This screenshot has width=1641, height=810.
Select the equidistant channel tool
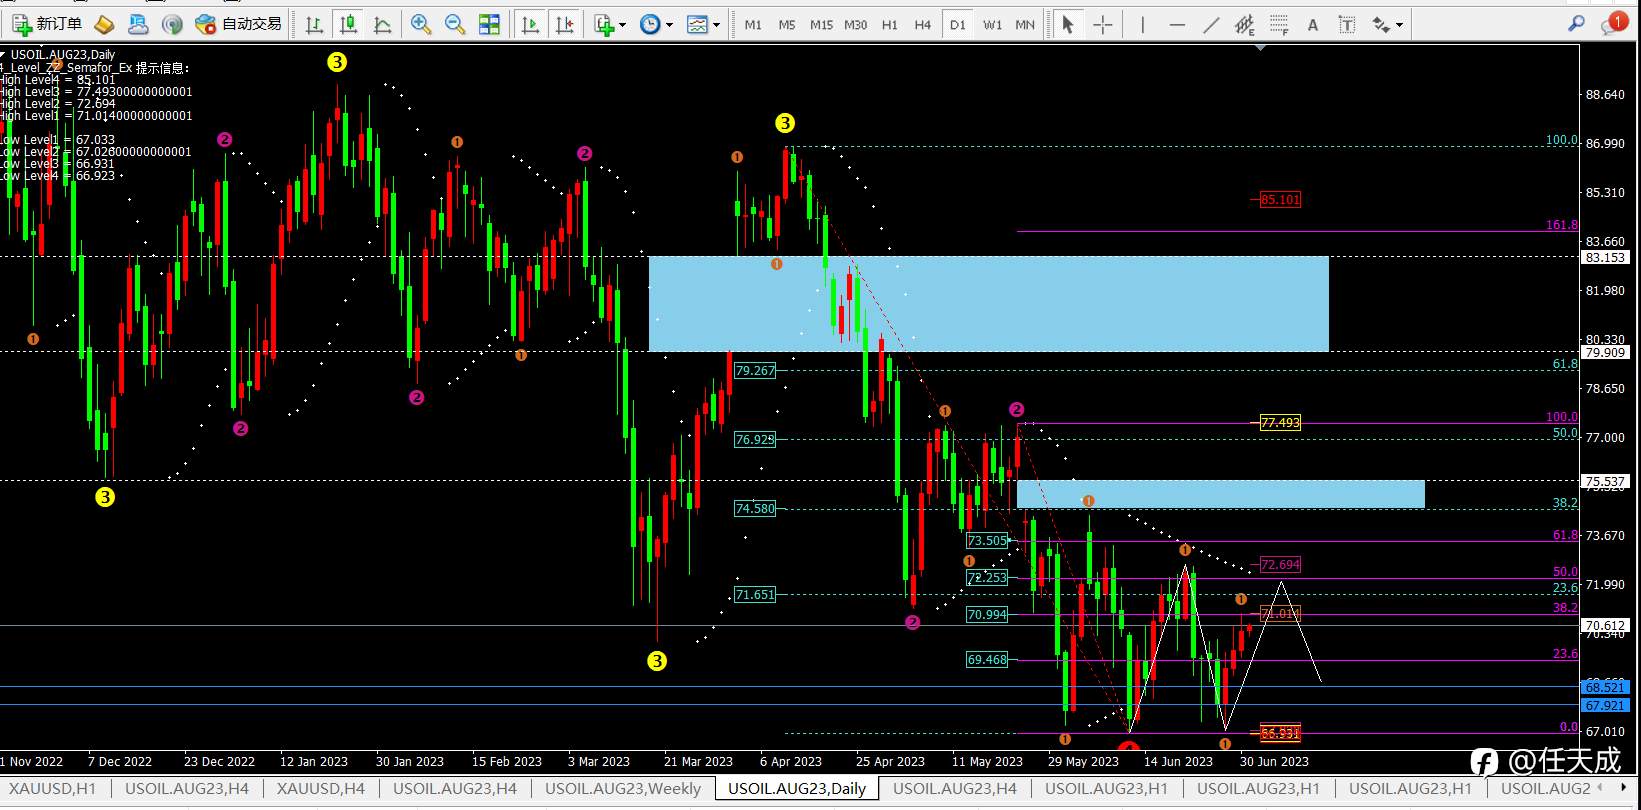pos(1245,24)
